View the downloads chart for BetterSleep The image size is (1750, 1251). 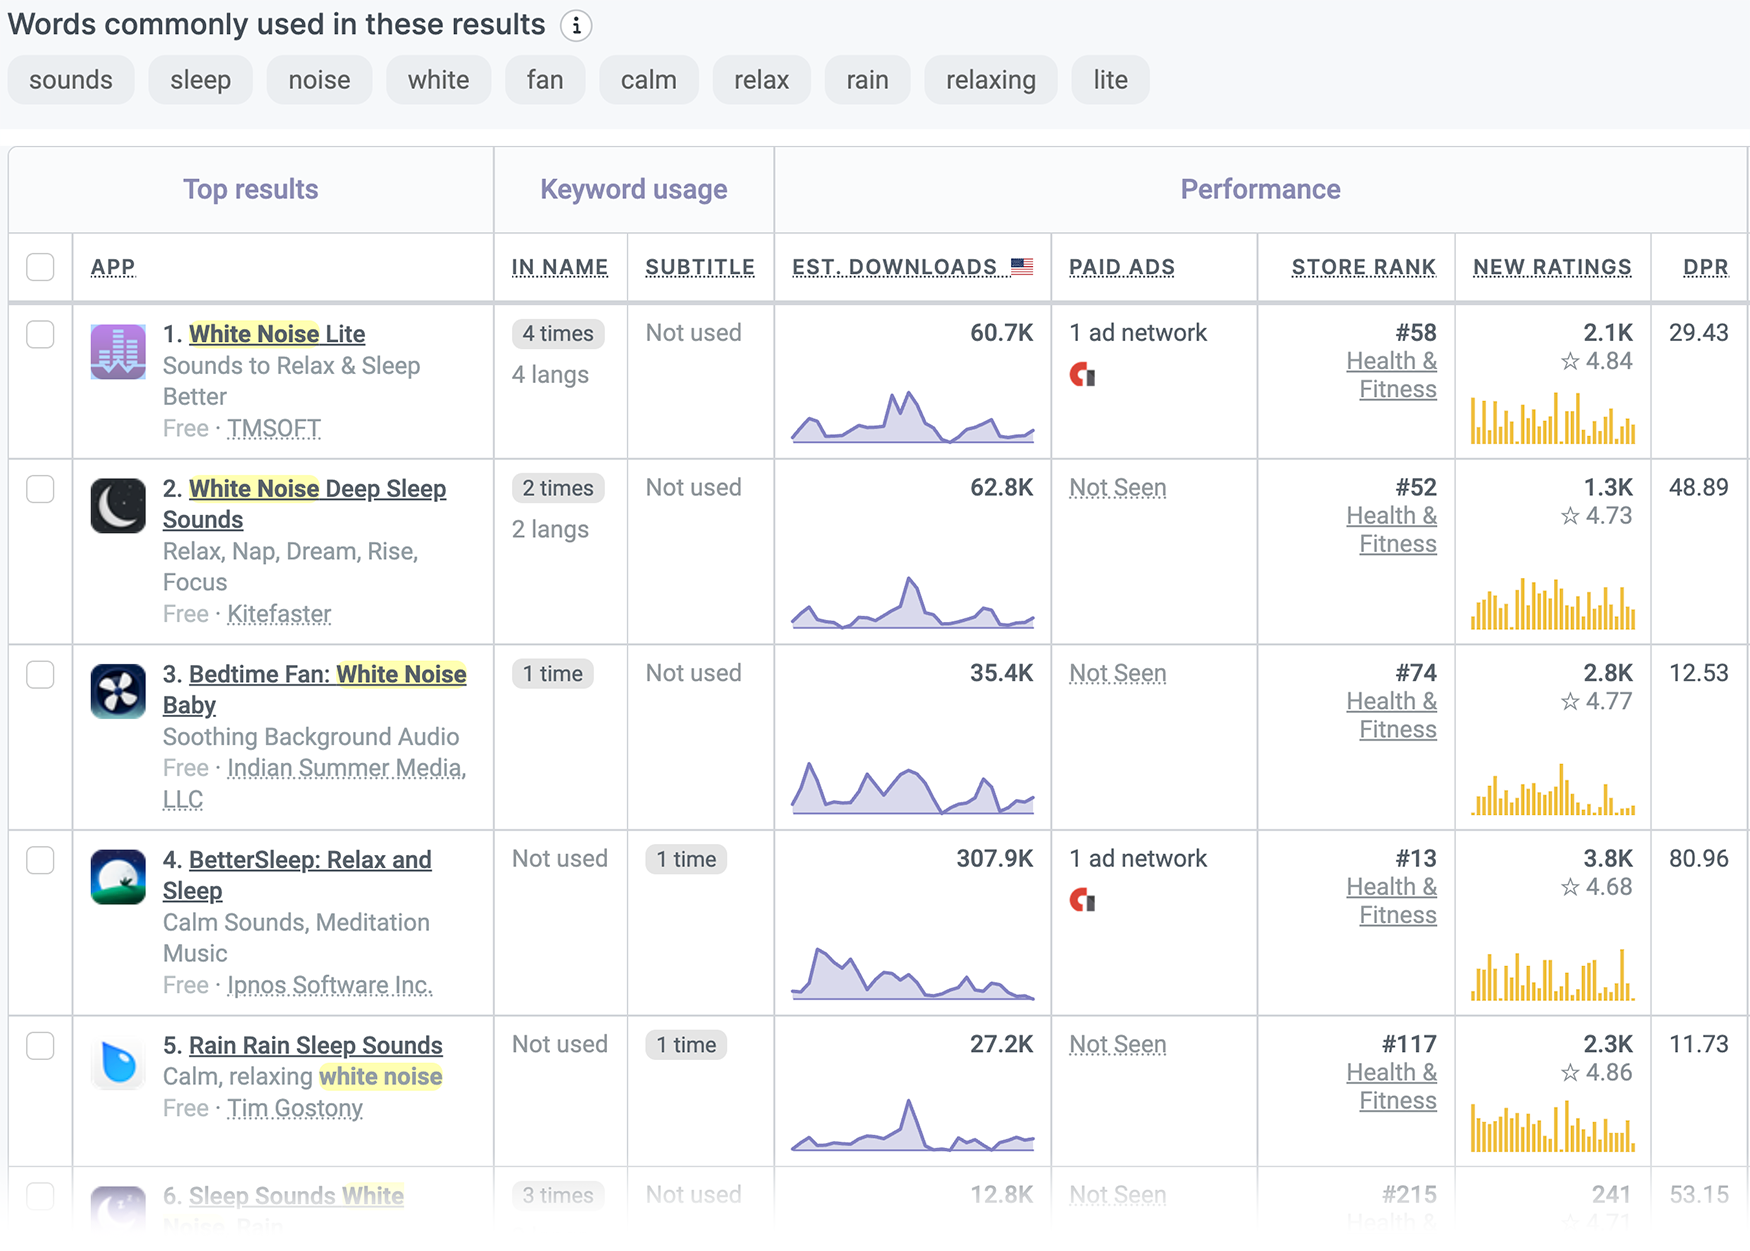coord(913,973)
